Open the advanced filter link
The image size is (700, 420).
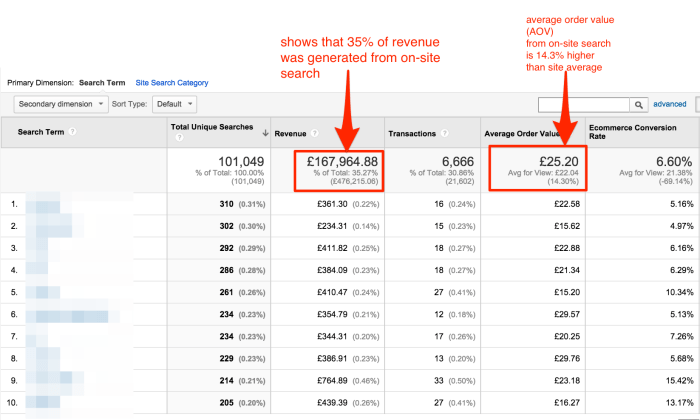[x=669, y=104]
